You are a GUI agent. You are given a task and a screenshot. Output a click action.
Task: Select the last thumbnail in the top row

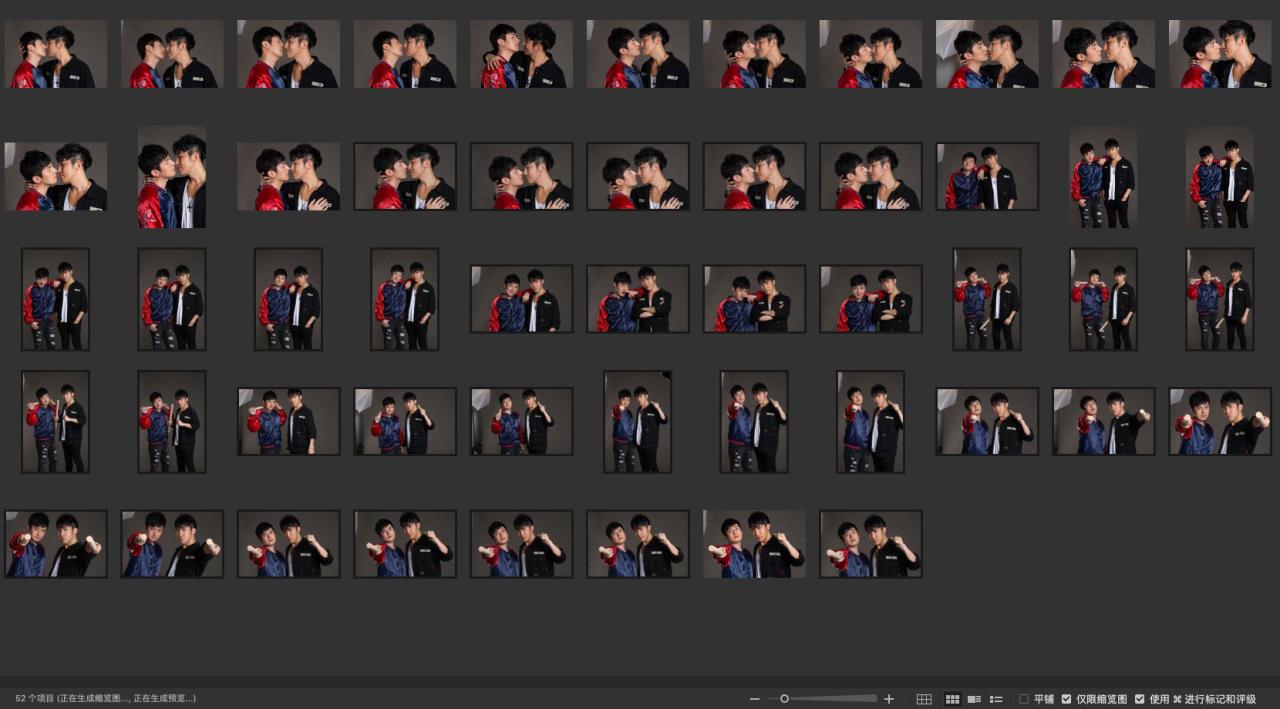tap(1219, 54)
